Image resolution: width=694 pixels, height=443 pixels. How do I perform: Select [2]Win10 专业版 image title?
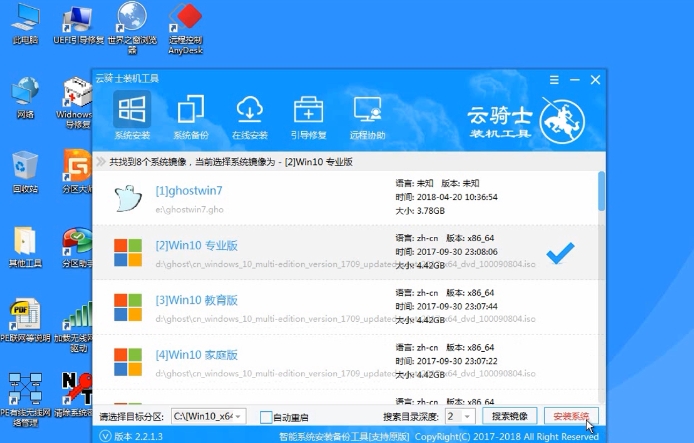(x=197, y=246)
